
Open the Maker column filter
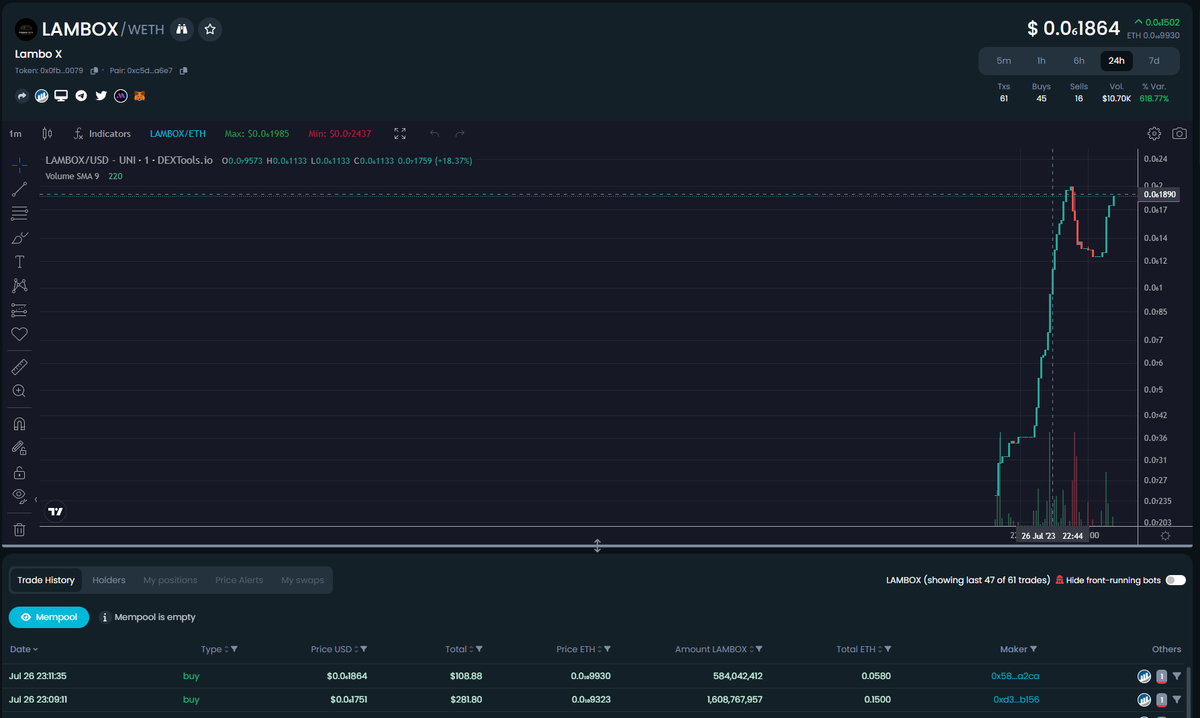point(1033,649)
